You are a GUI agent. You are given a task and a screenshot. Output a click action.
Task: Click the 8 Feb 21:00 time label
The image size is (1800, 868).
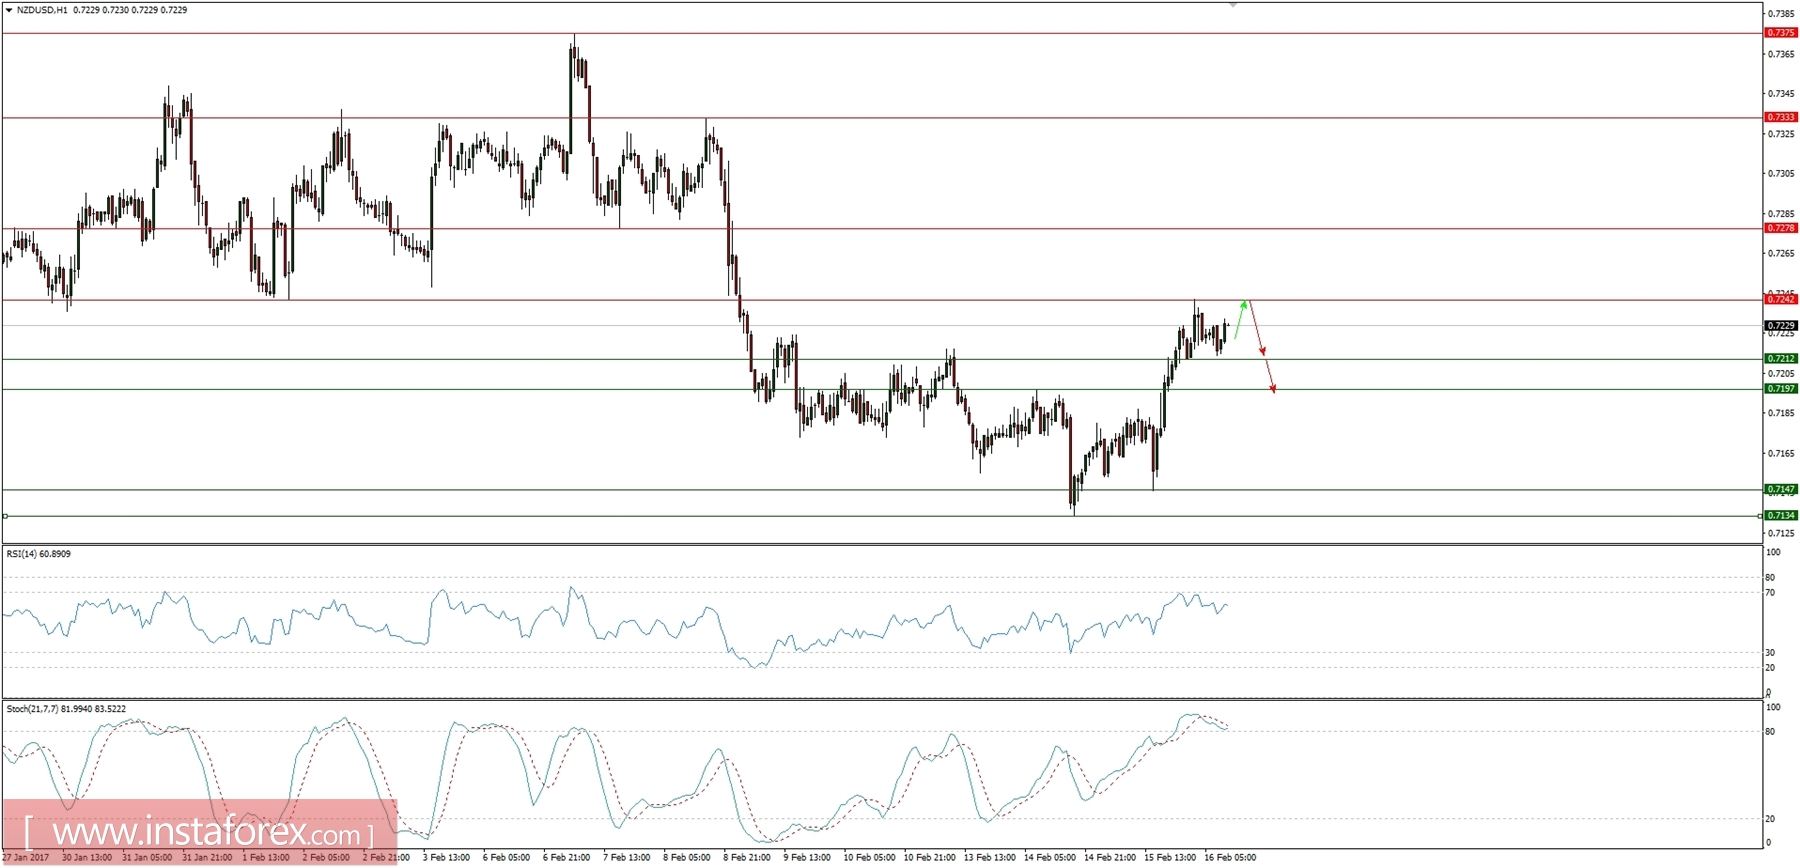click(747, 857)
